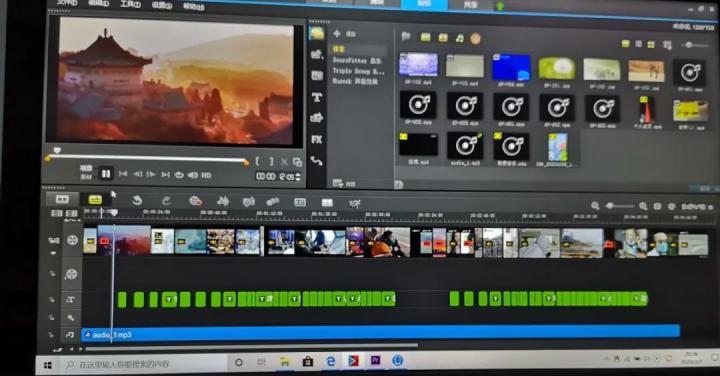Screen dimensions: 720x376
Task: Toggle HD preview mode
Action: point(206,175)
